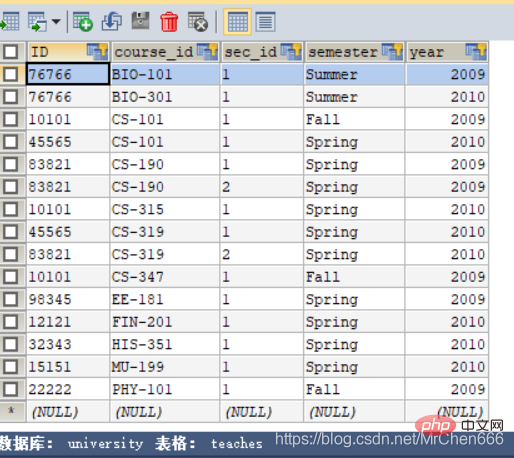
Task: Select Summer cell in BIO-301 row
Action: [x=354, y=97]
